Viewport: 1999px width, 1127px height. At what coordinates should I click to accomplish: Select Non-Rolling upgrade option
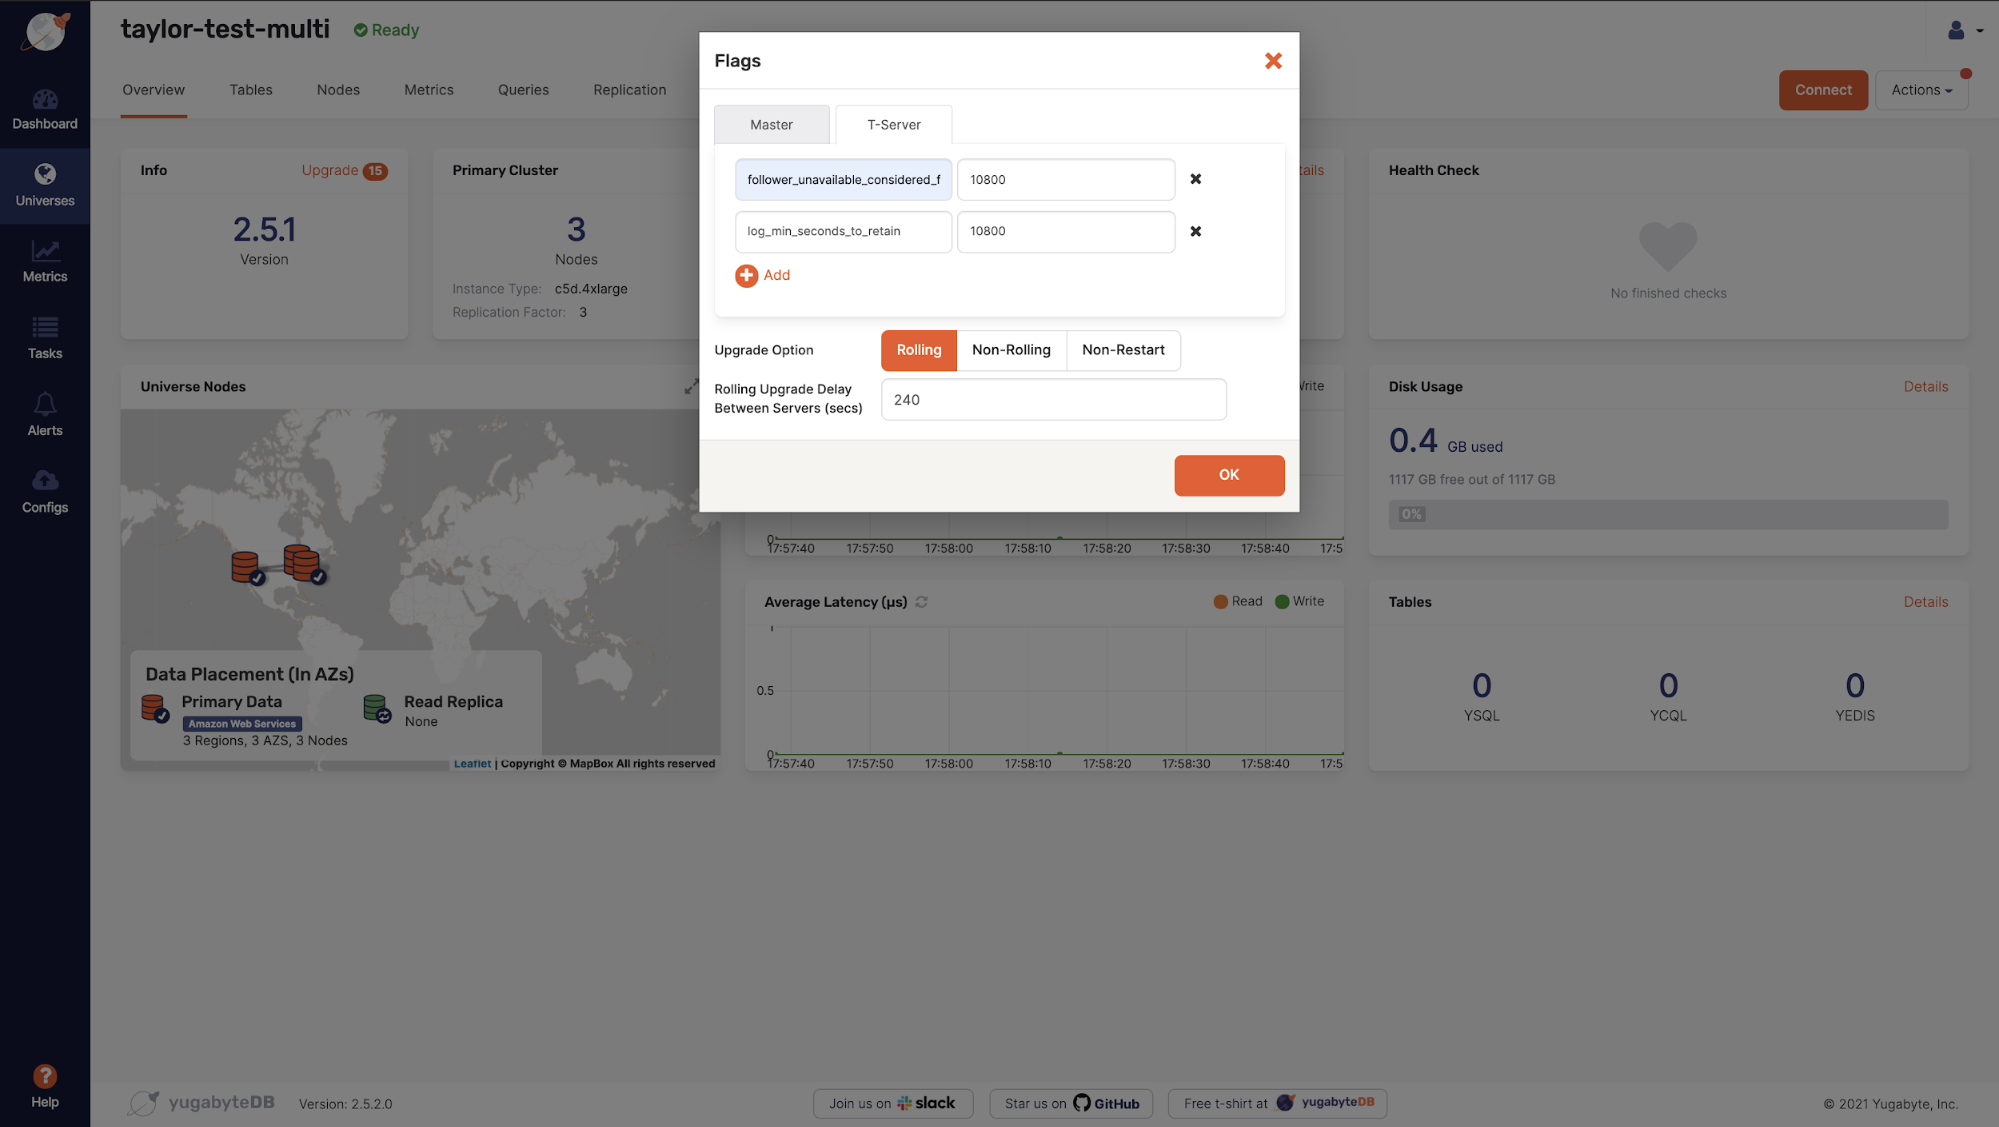click(1011, 350)
